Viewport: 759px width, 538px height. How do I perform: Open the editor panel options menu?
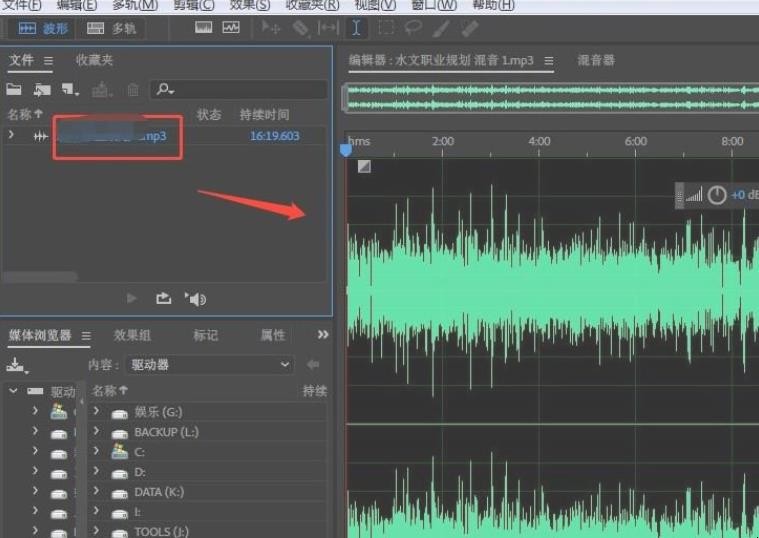(548, 61)
